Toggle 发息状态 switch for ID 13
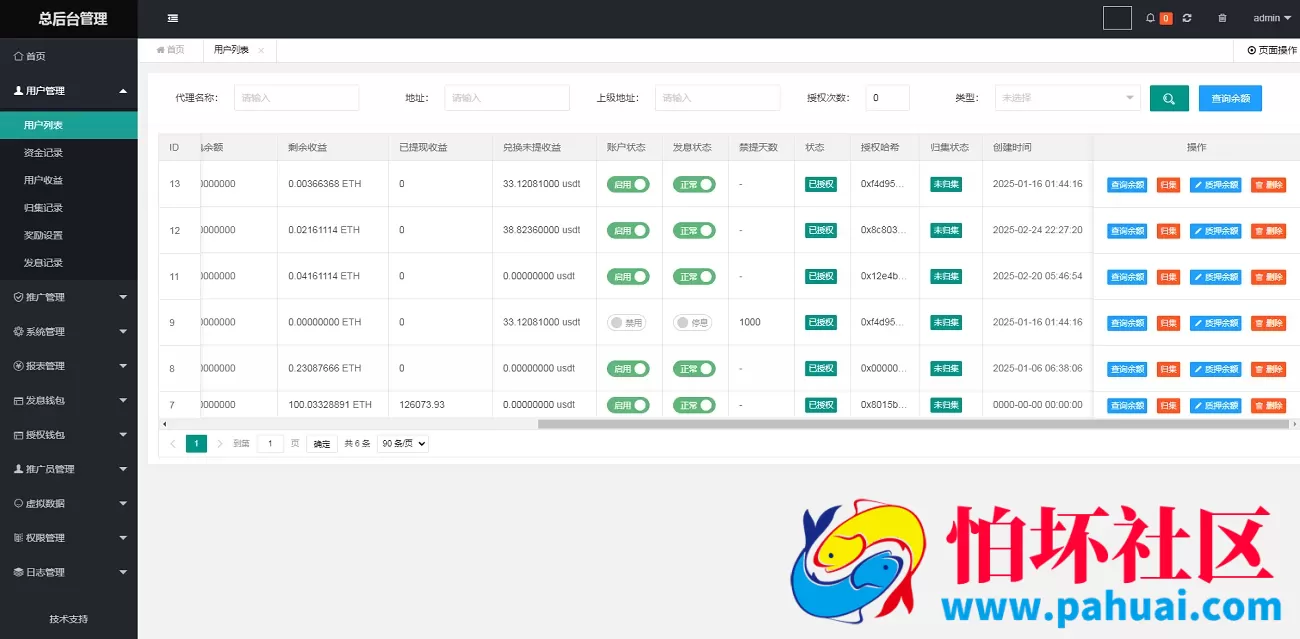Viewport: 1300px width, 639px height. [x=694, y=184]
